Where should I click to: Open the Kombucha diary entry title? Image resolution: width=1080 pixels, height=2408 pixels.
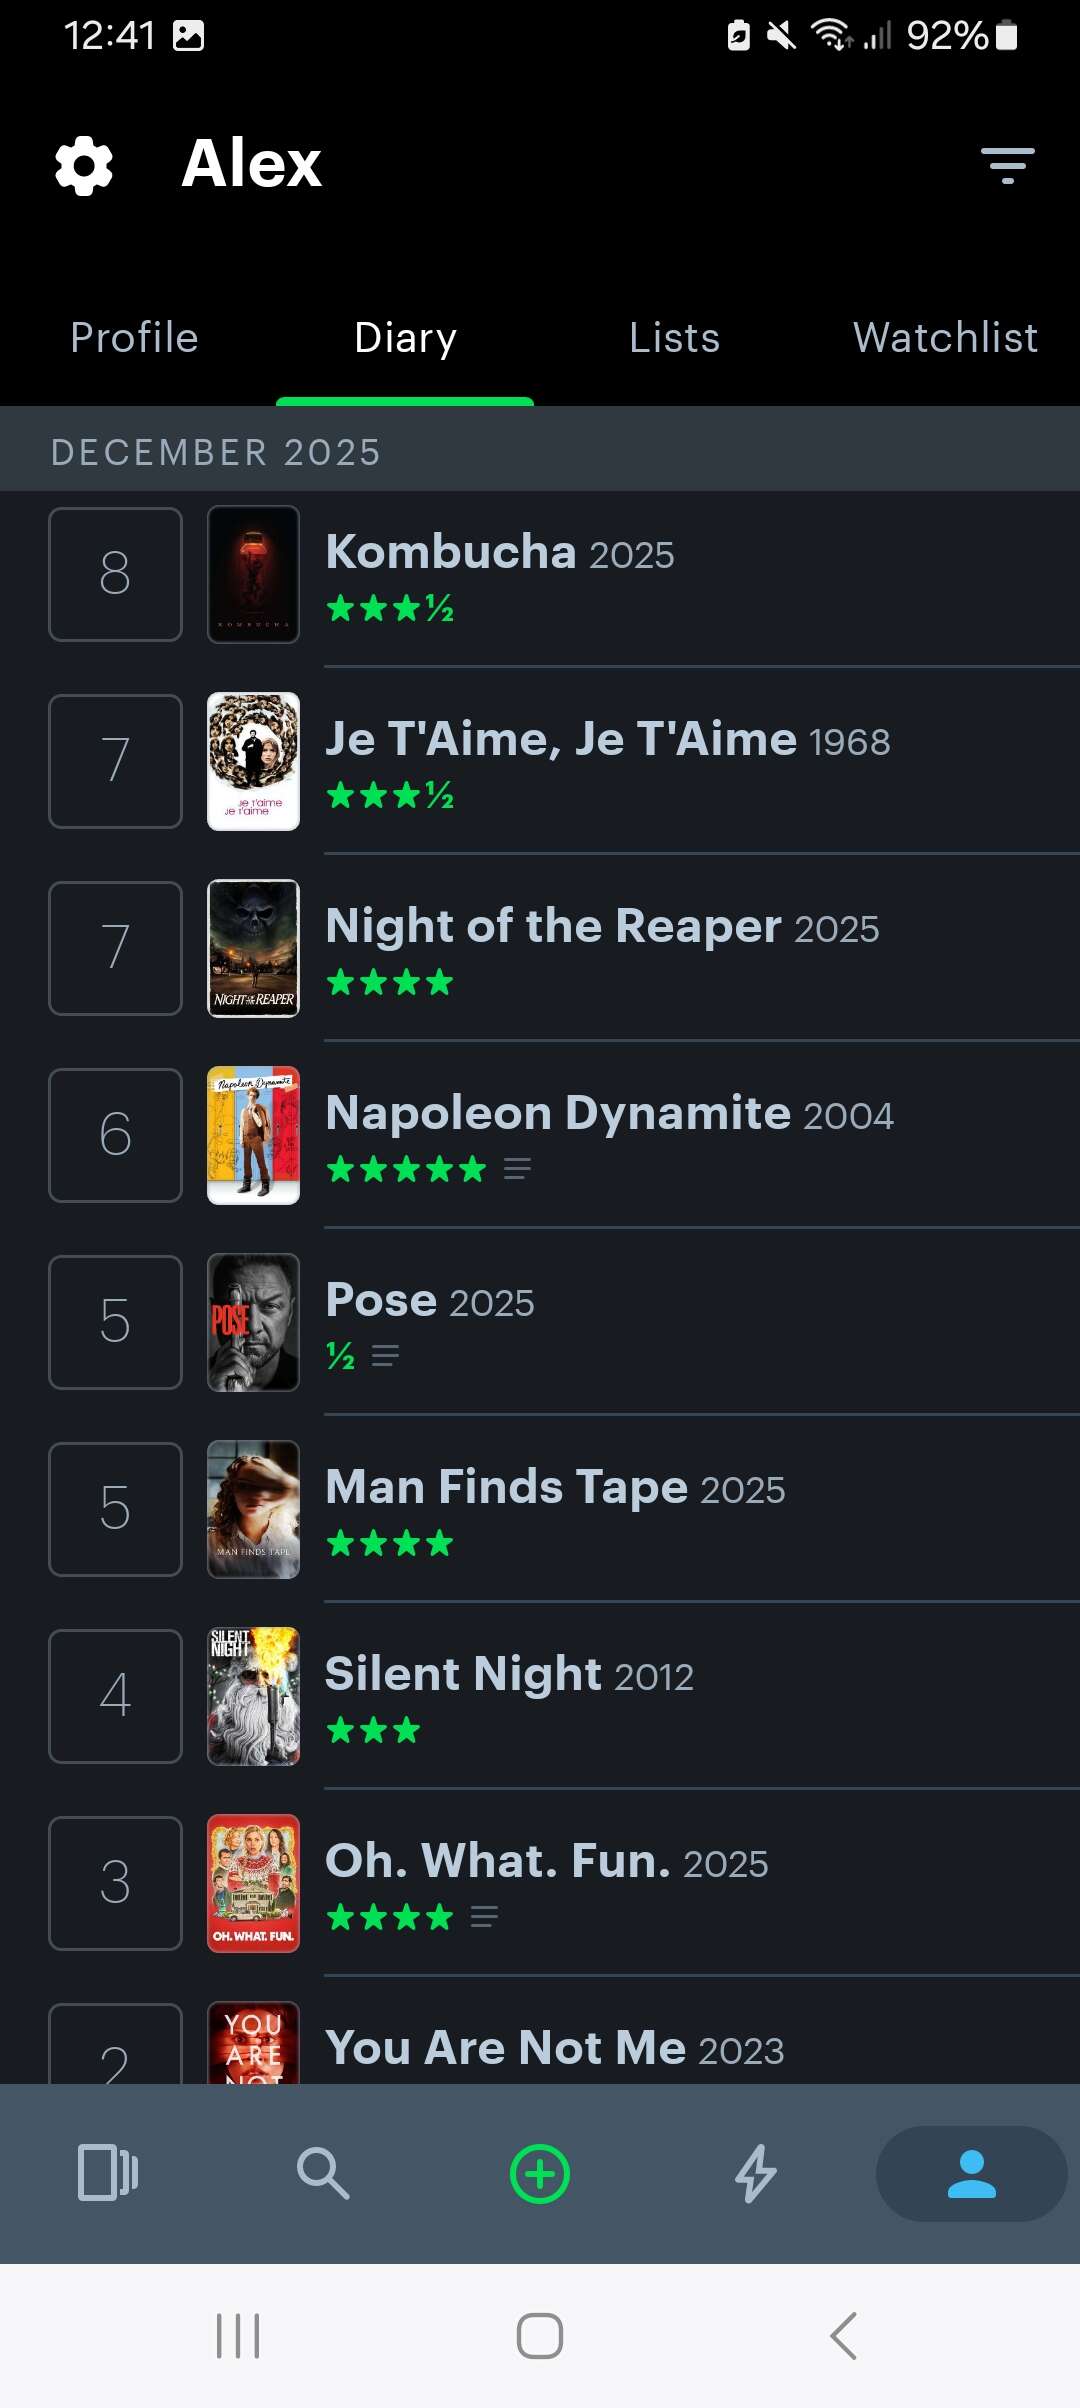coord(451,552)
